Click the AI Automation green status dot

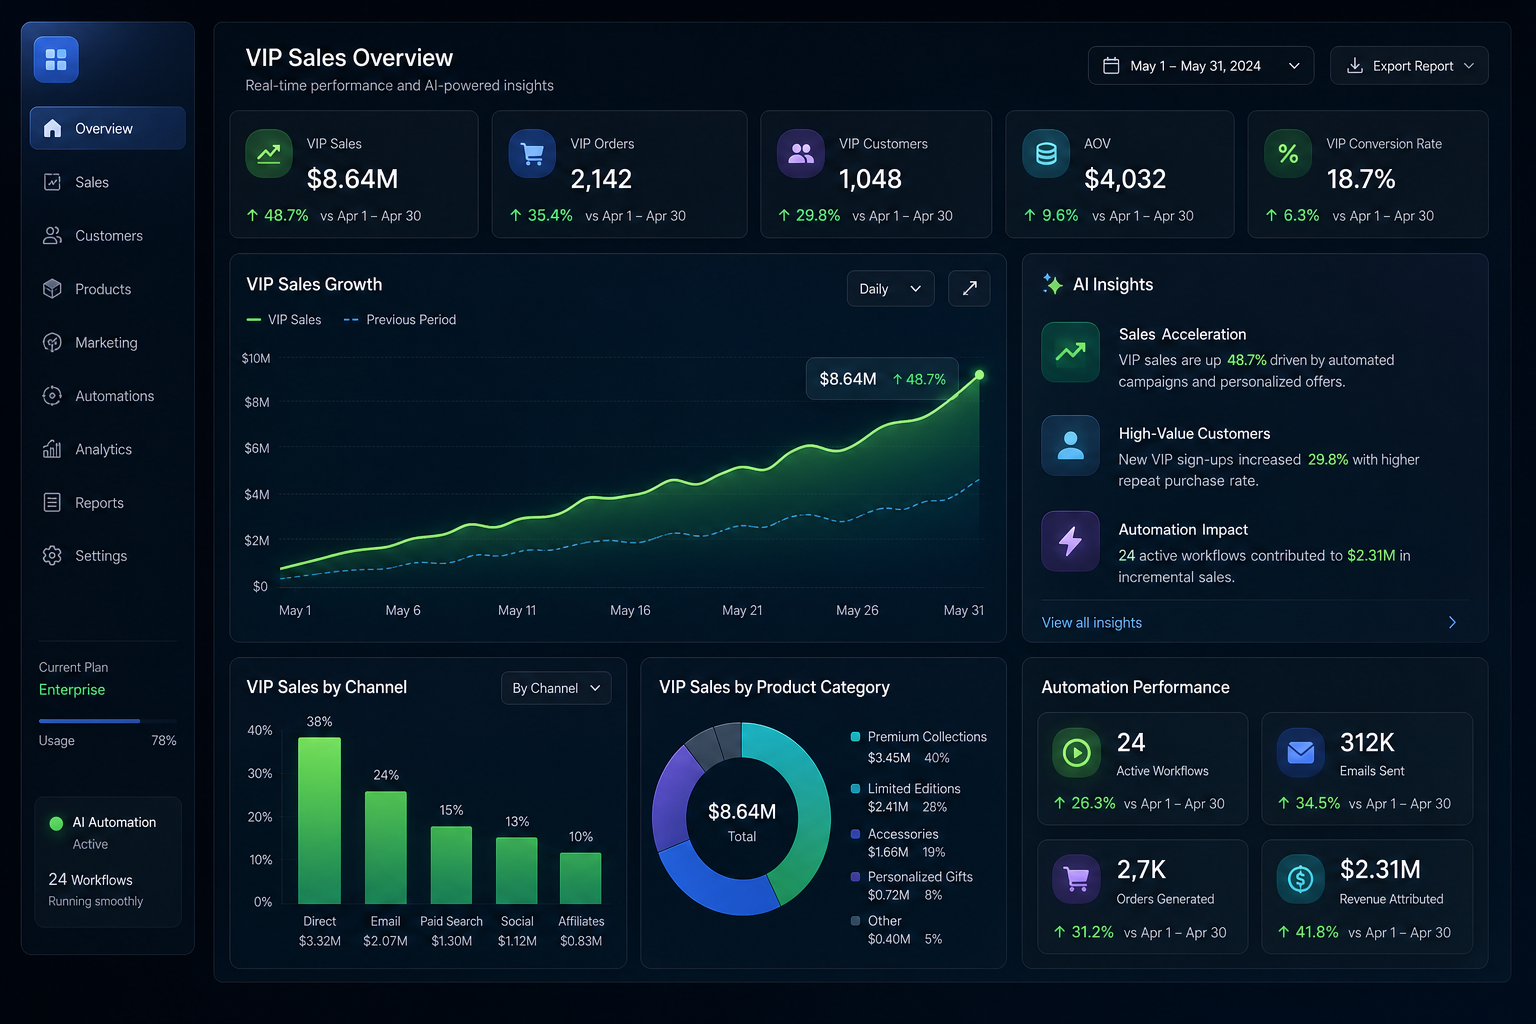(x=56, y=823)
